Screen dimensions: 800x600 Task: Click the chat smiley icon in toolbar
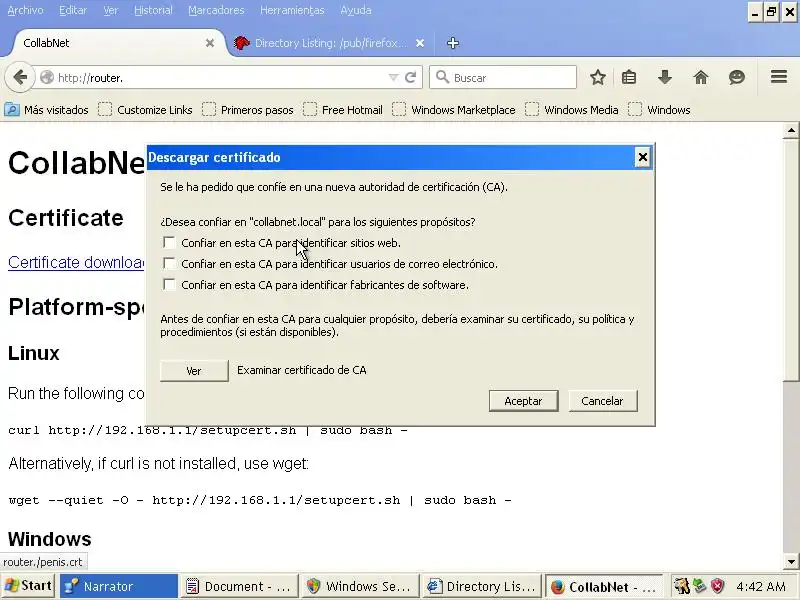[x=737, y=78]
